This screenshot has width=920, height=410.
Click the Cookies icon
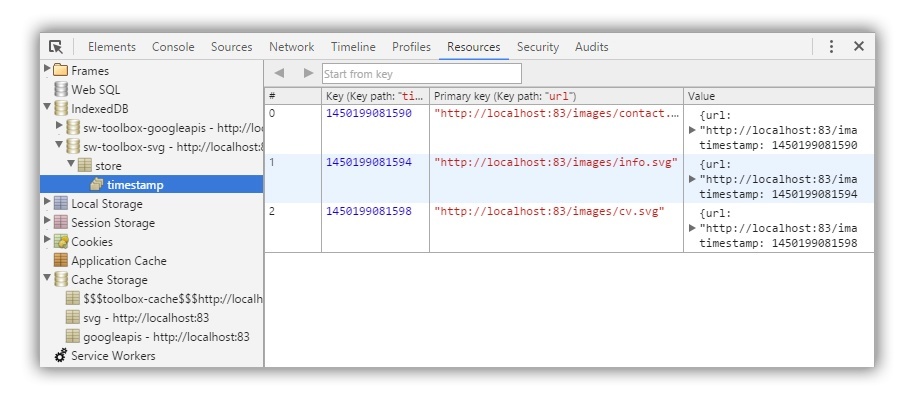[60, 241]
